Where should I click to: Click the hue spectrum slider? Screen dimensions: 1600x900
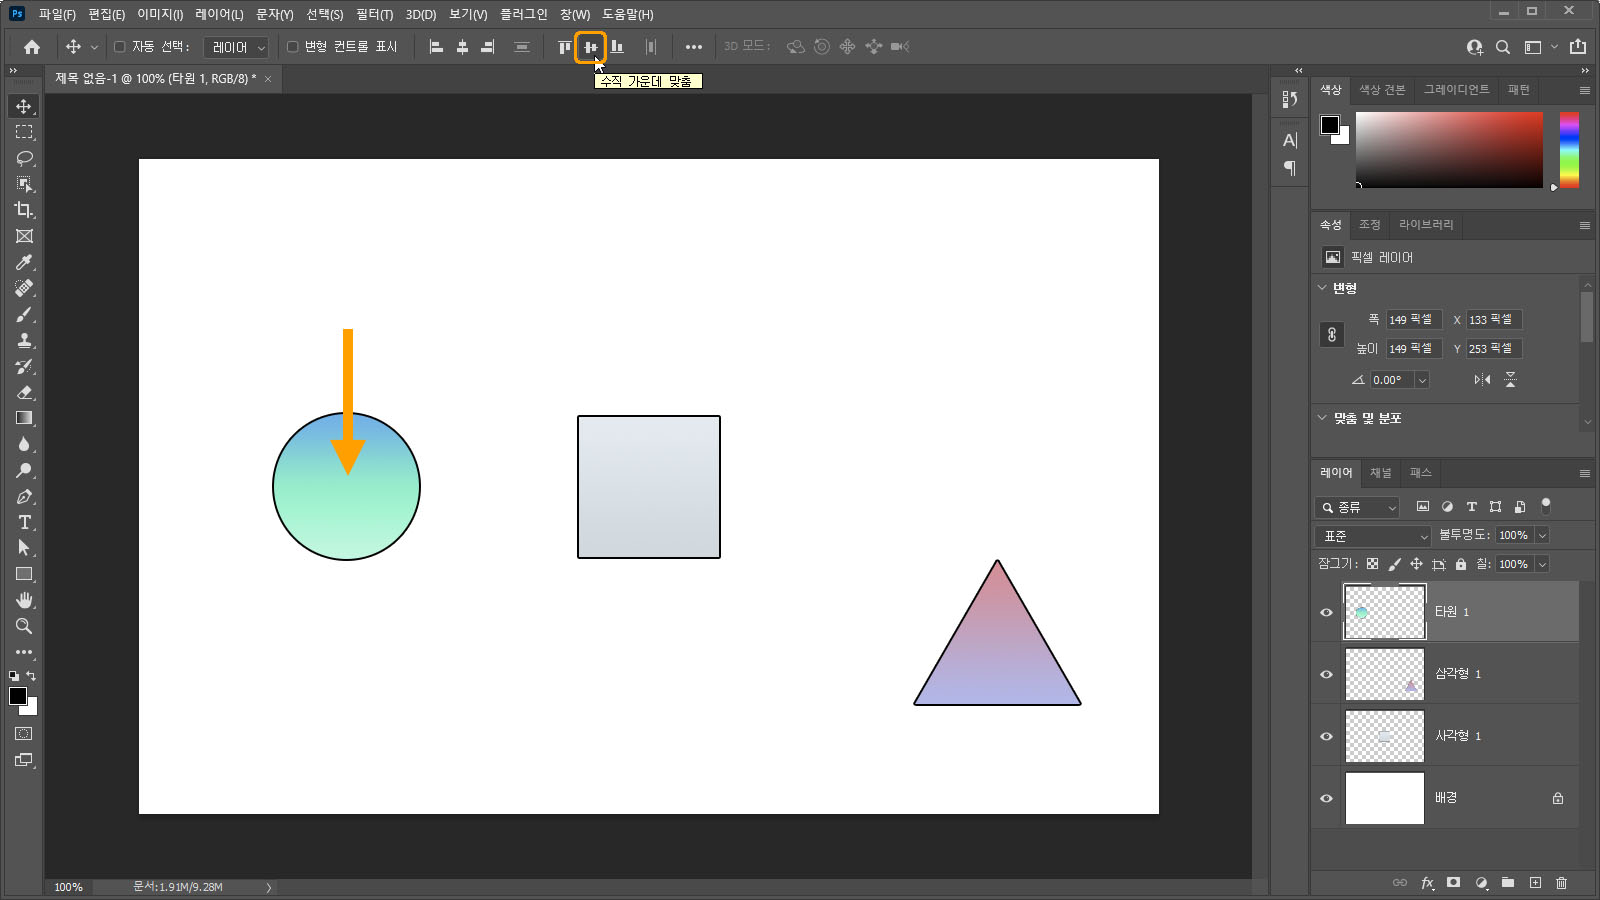pos(1569,150)
